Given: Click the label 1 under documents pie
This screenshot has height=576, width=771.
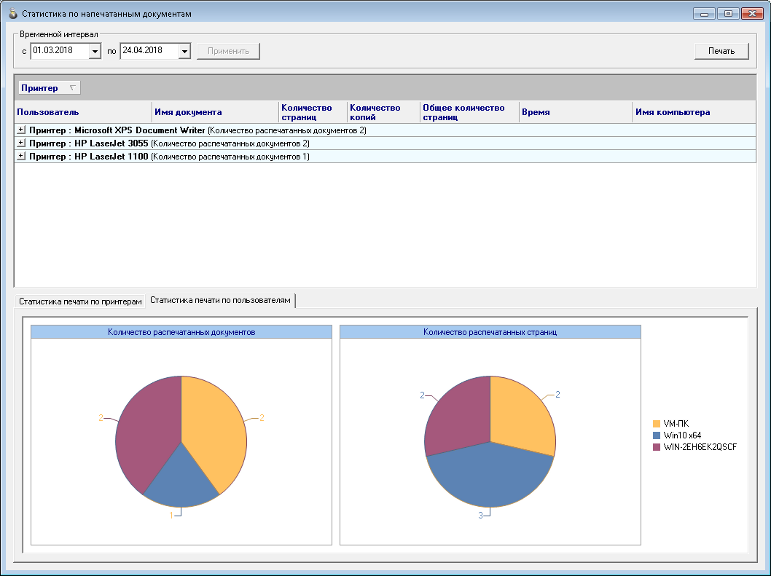Looking at the screenshot, I should [171, 515].
